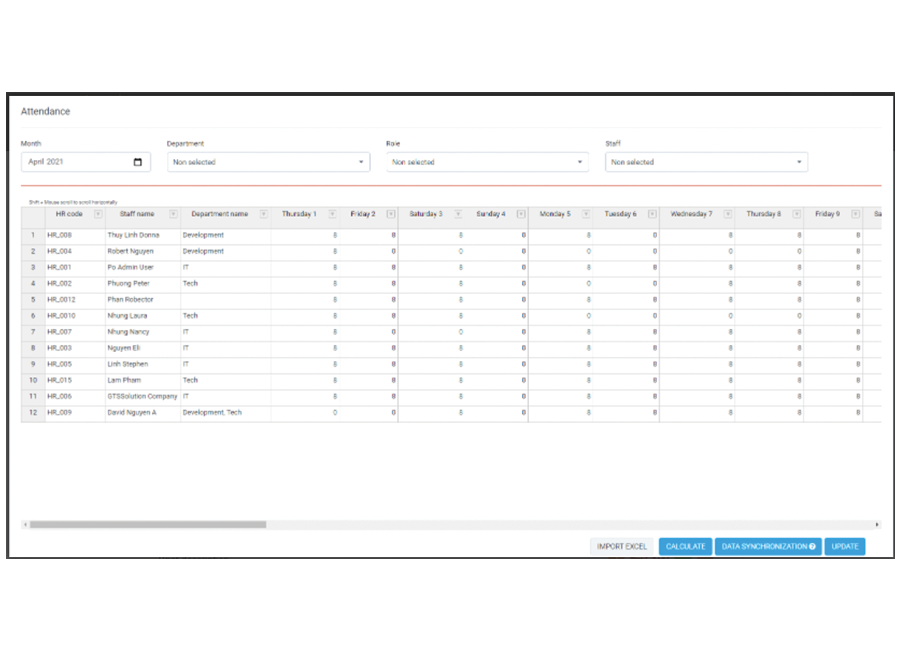Click the Update button
900x650 pixels.
845,547
